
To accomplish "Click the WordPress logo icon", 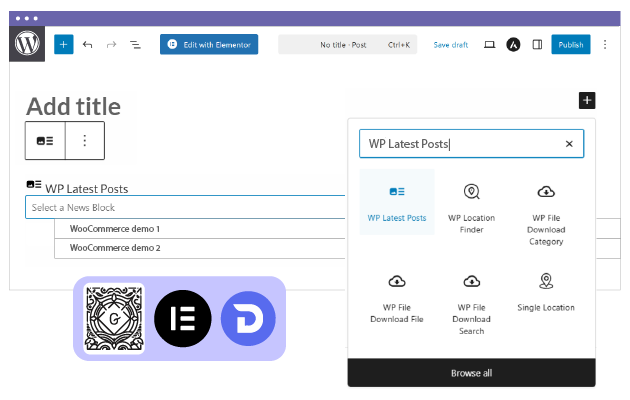I will (x=27, y=45).
